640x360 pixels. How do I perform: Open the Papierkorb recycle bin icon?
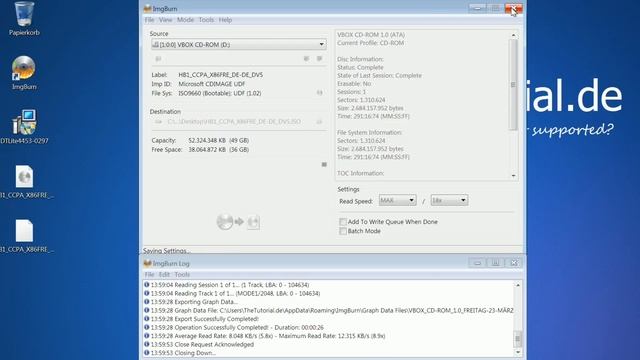[x=24, y=18]
